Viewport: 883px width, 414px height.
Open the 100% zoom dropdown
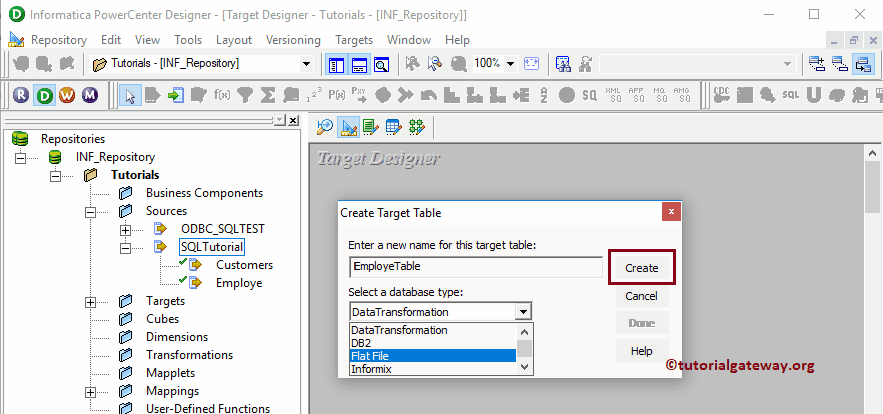[510, 64]
